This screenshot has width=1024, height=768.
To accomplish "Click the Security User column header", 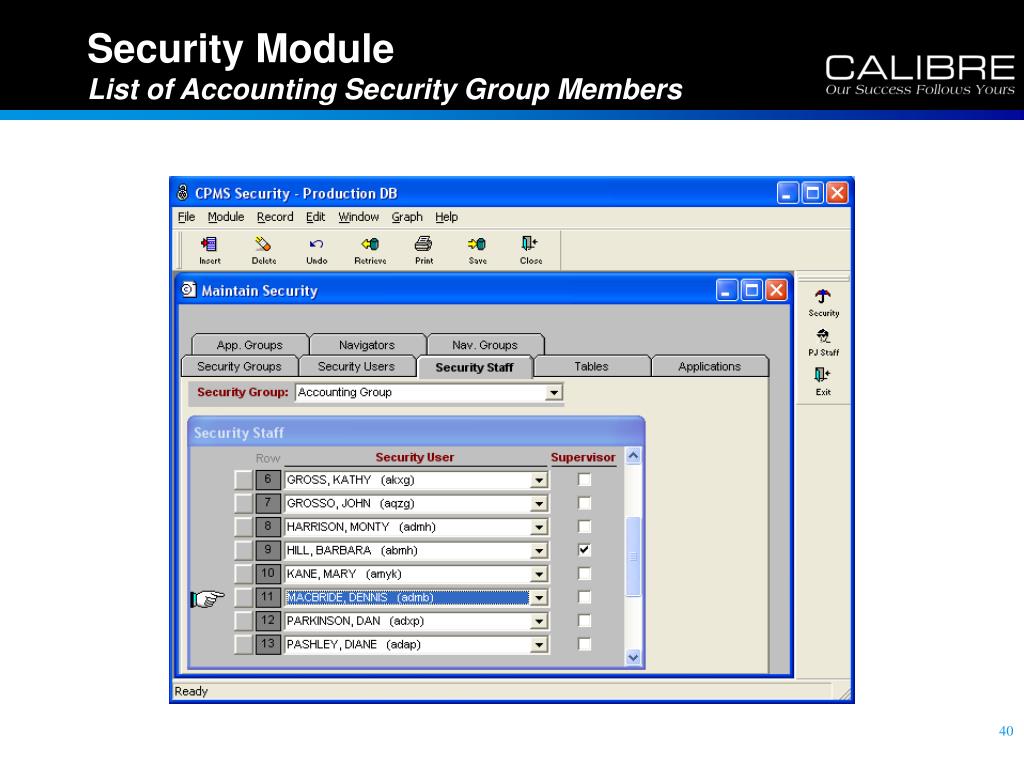I will click(x=415, y=457).
